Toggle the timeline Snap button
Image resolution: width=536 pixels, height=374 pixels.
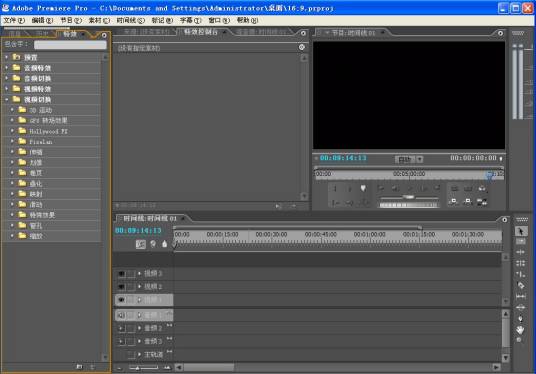click(140, 244)
